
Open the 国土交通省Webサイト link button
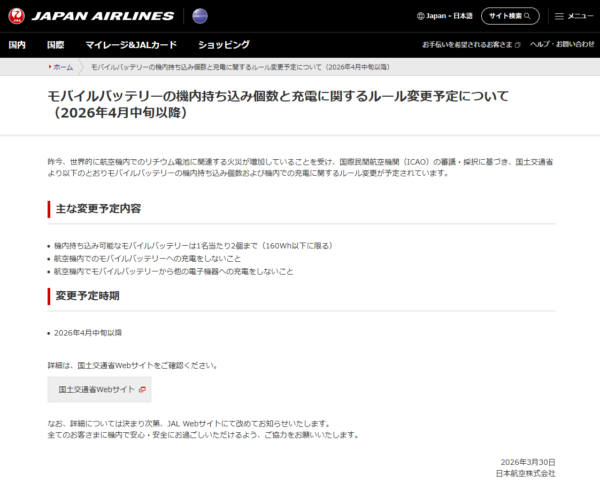click(97, 389)
